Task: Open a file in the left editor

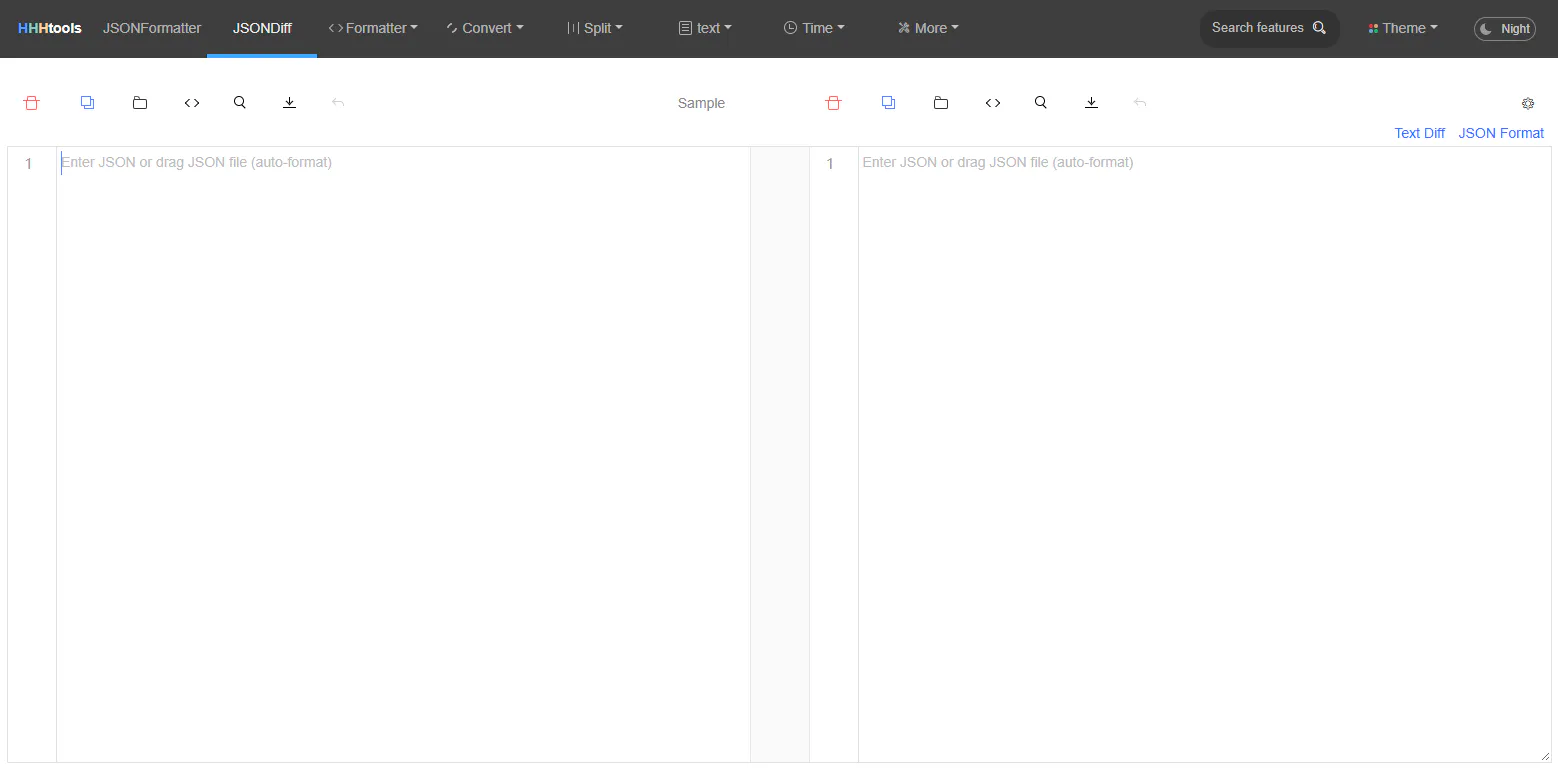Action: click(140, 103)
